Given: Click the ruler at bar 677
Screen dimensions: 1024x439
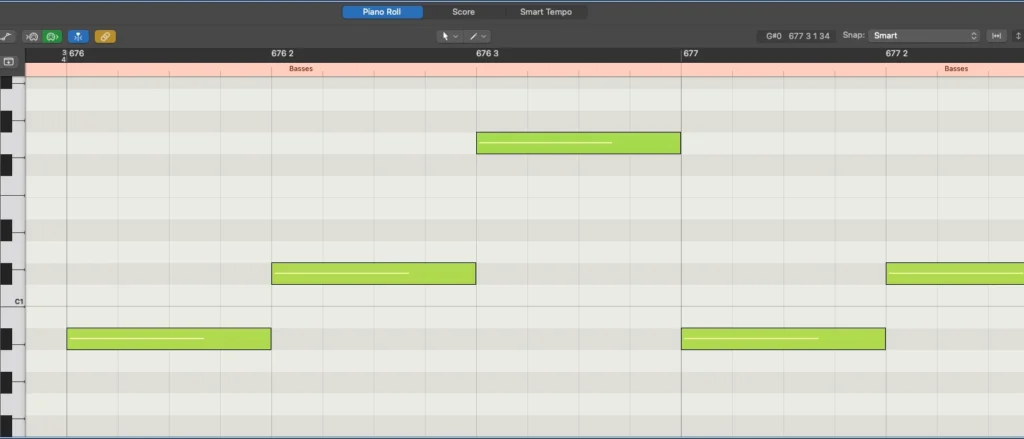Looking at the screenshot, I should [x=690, y=54].
